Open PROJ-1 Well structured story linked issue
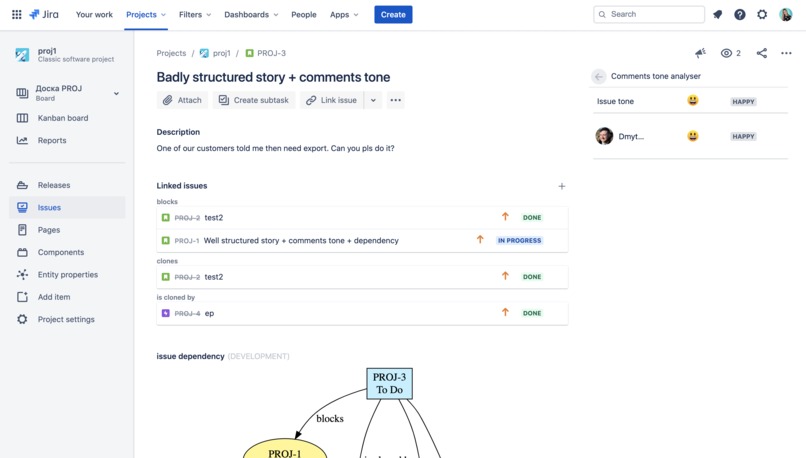This screenshot has height=458, width=806. pos(362,241)
